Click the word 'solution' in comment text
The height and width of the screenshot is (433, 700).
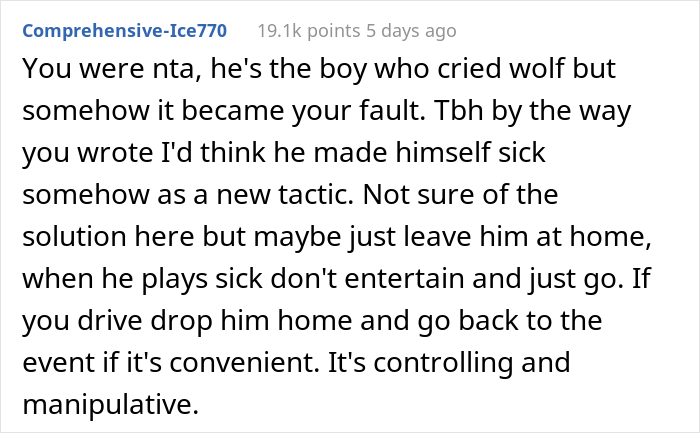tap(74, 236)
